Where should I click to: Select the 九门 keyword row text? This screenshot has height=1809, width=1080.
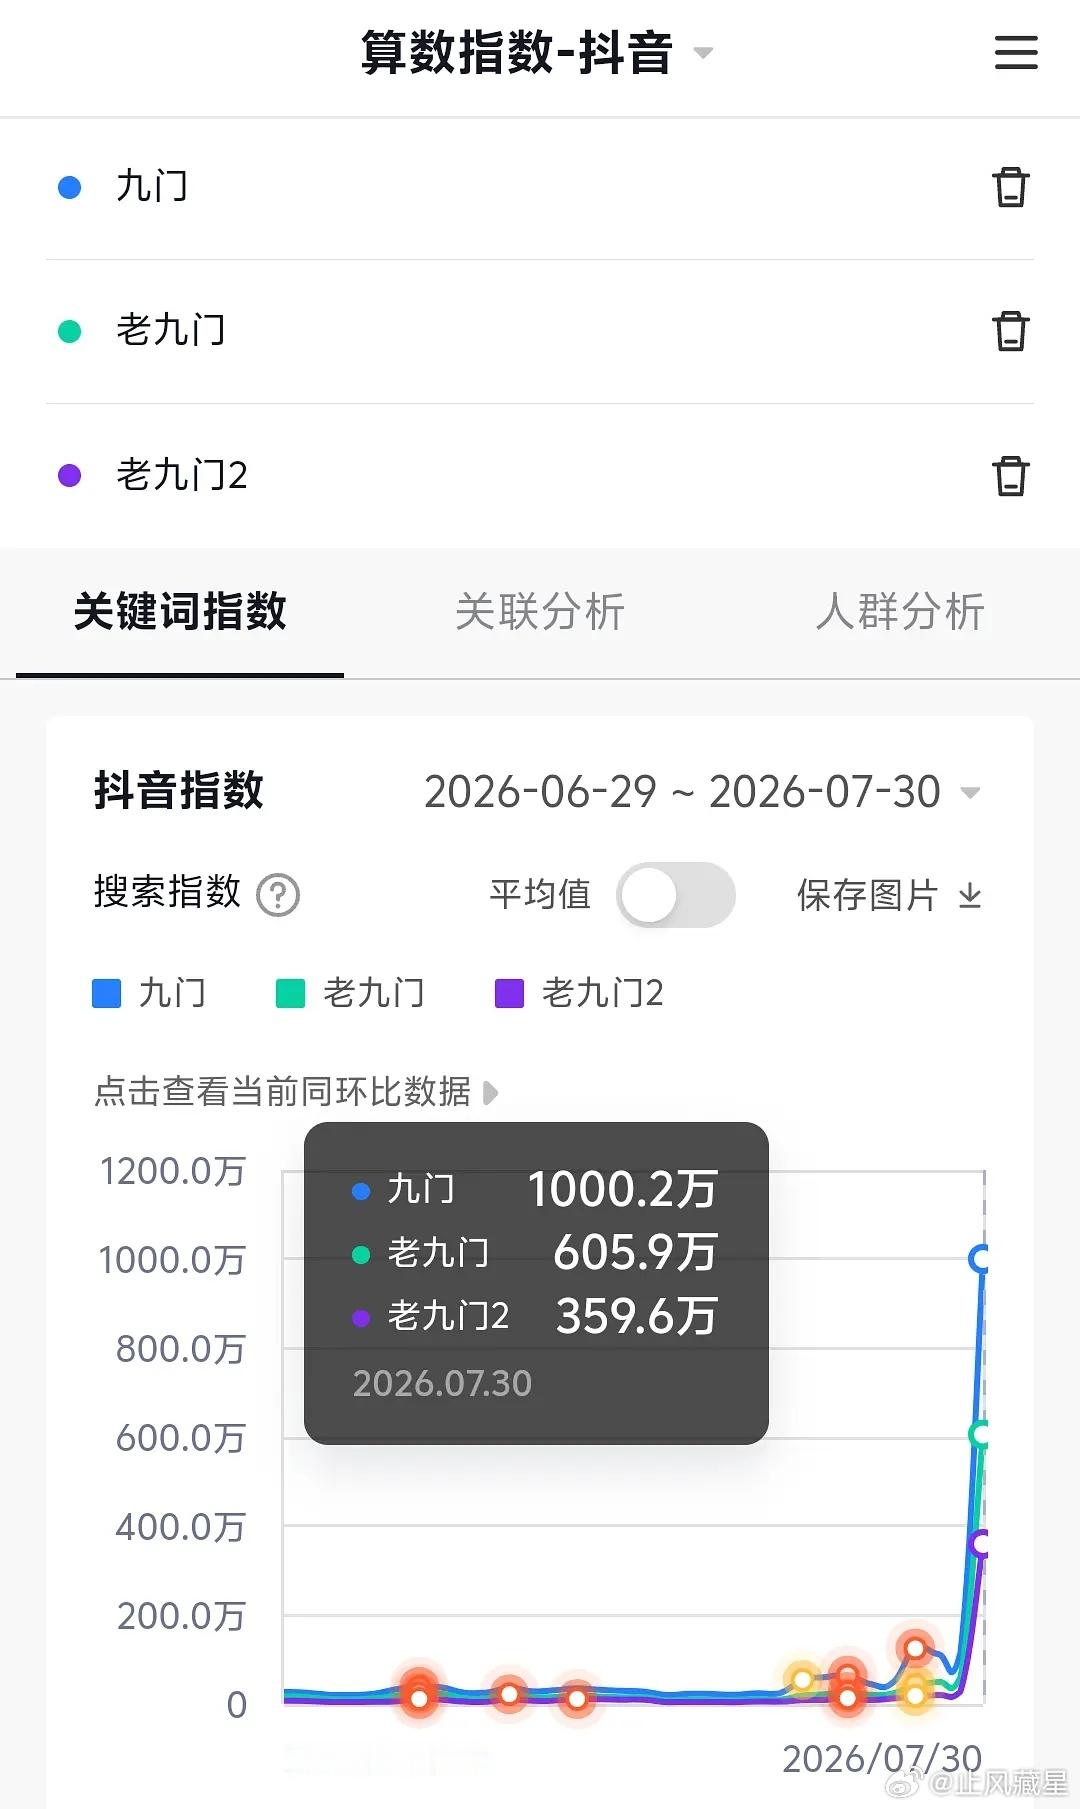pyautogui.click(x=152, y=187)
